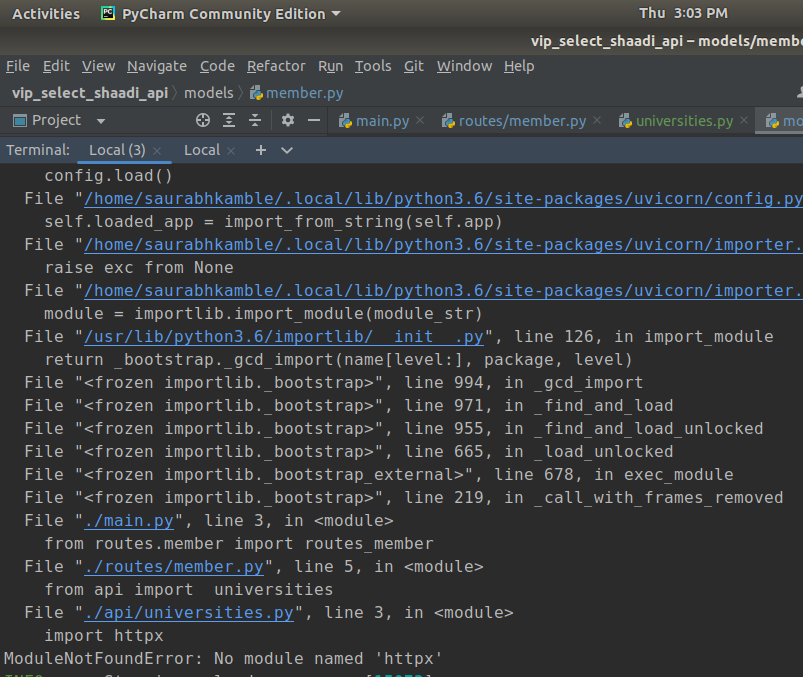Open importlib/__init__.py traceback link
Image resolution: width=803 pixels, height=677 pixels.
[284, 337]
